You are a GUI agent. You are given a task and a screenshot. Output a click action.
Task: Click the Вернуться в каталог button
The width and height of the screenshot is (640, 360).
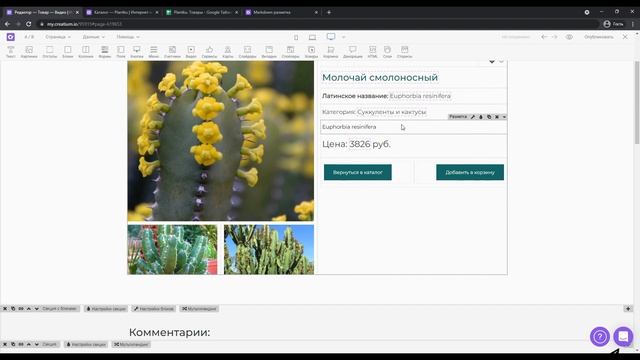pyautogui.click(x=358, y=172)
